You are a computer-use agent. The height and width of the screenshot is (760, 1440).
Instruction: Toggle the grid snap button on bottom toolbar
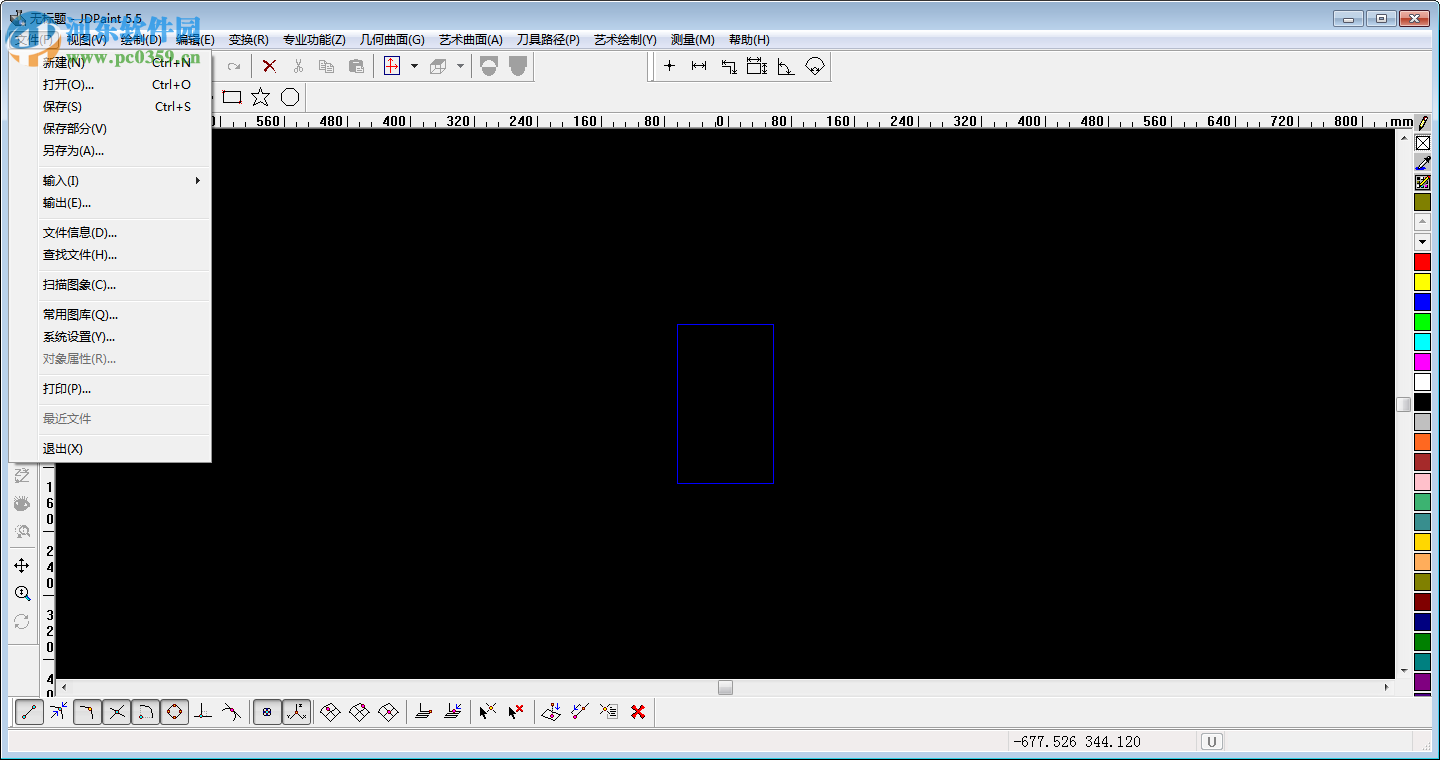tap(267, 712)
